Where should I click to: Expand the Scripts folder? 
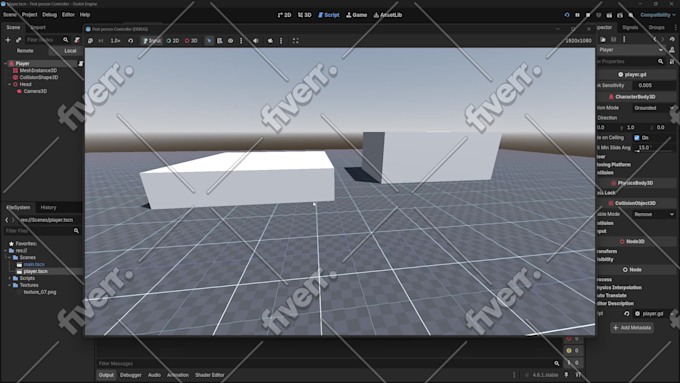(x=10, y=278)
